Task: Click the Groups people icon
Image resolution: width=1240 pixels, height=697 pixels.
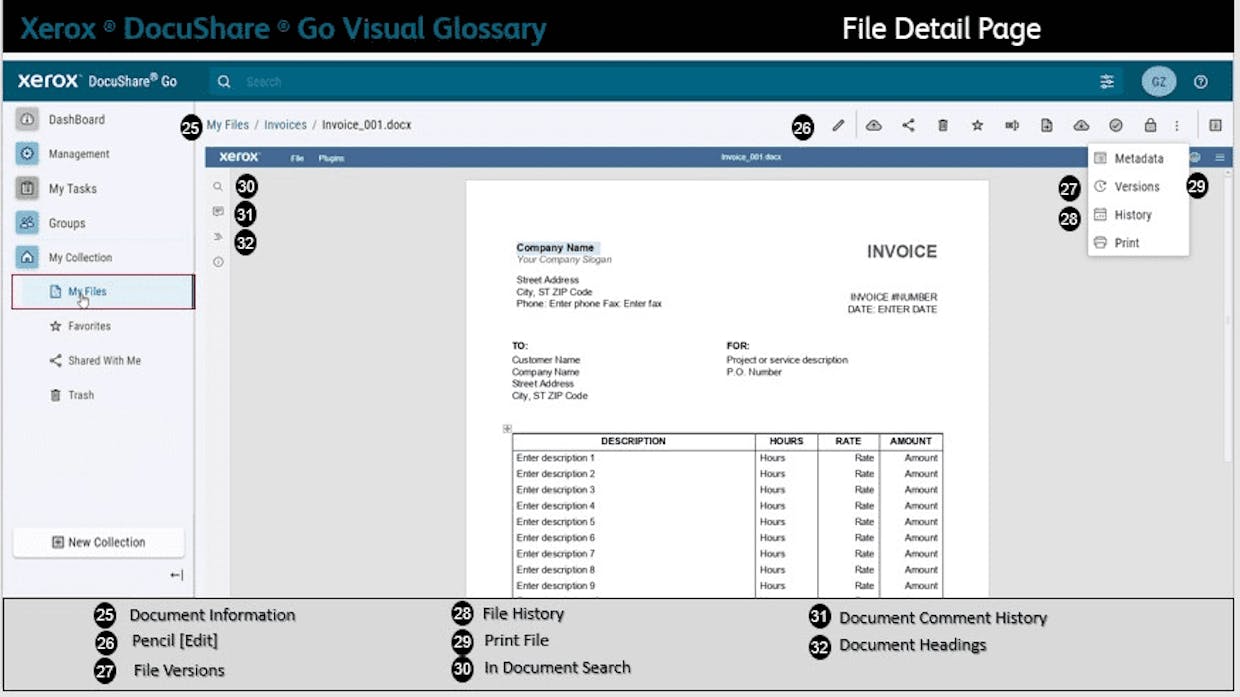Action: (28, 223)
